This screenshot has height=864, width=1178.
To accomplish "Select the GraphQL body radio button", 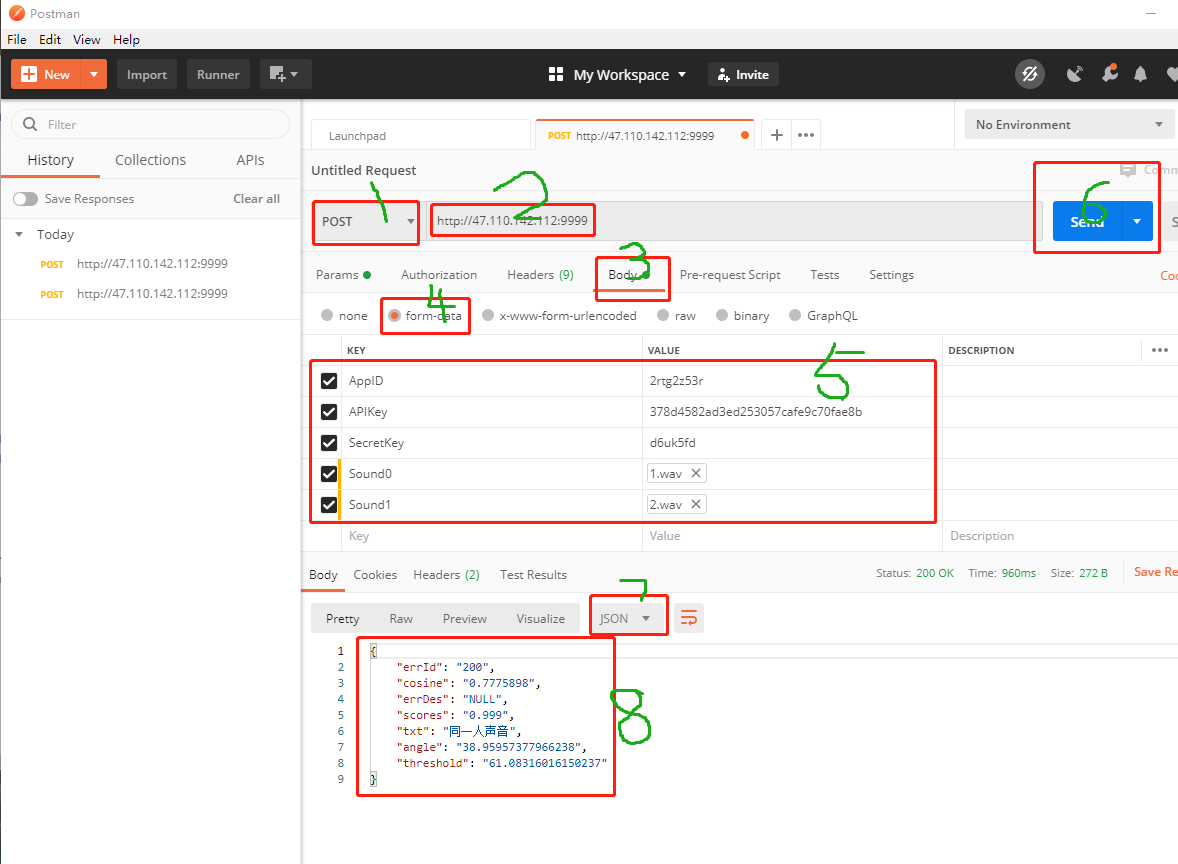I will [795, 316].
